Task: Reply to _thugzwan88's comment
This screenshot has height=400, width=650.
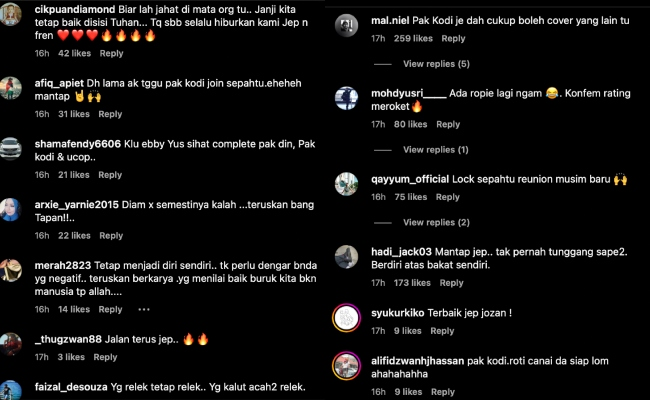Action: [x=105, y=357]
